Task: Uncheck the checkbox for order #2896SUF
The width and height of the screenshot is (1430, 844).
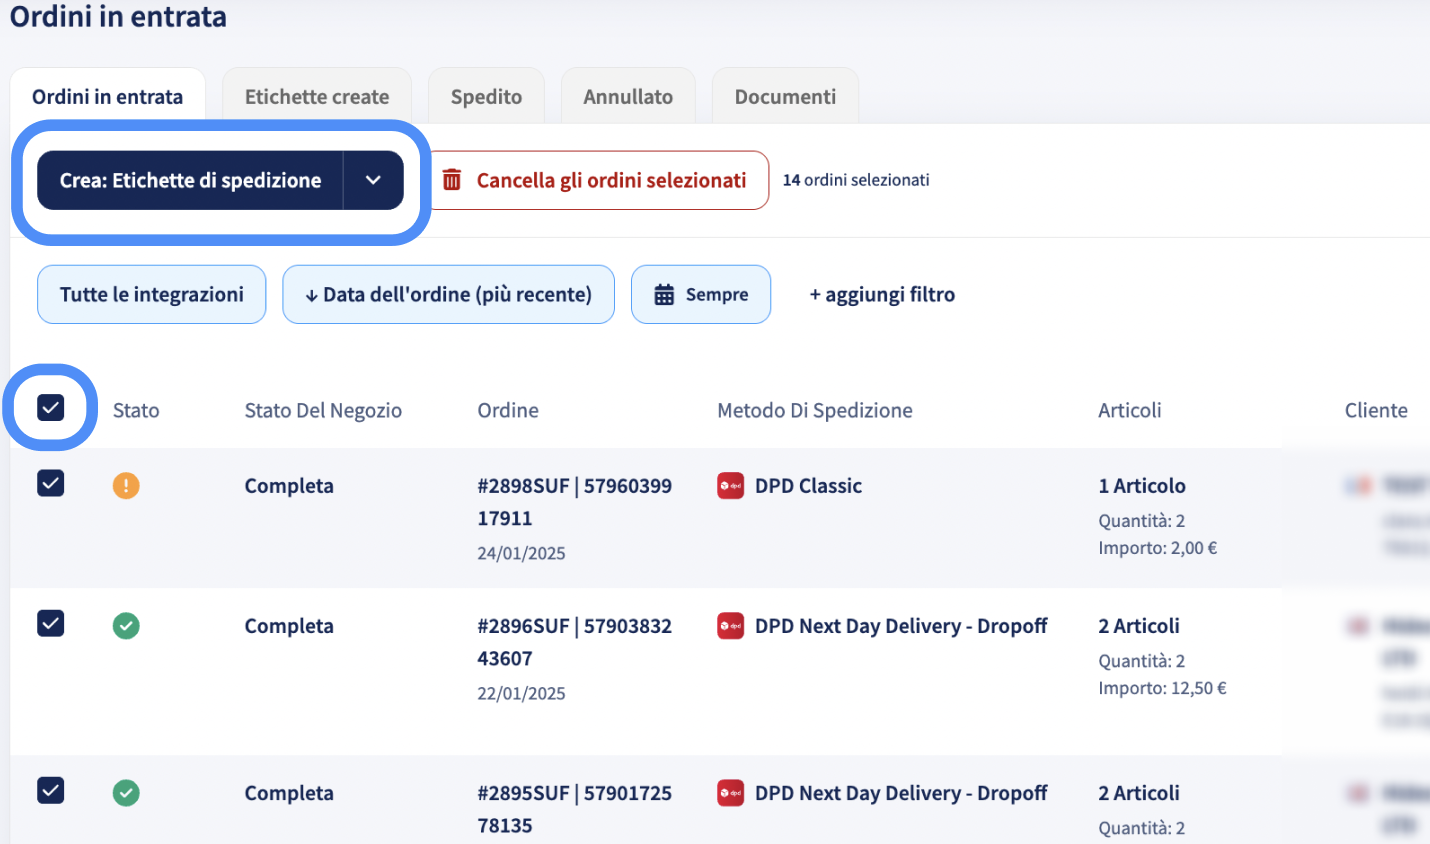Action: point(50,623)
